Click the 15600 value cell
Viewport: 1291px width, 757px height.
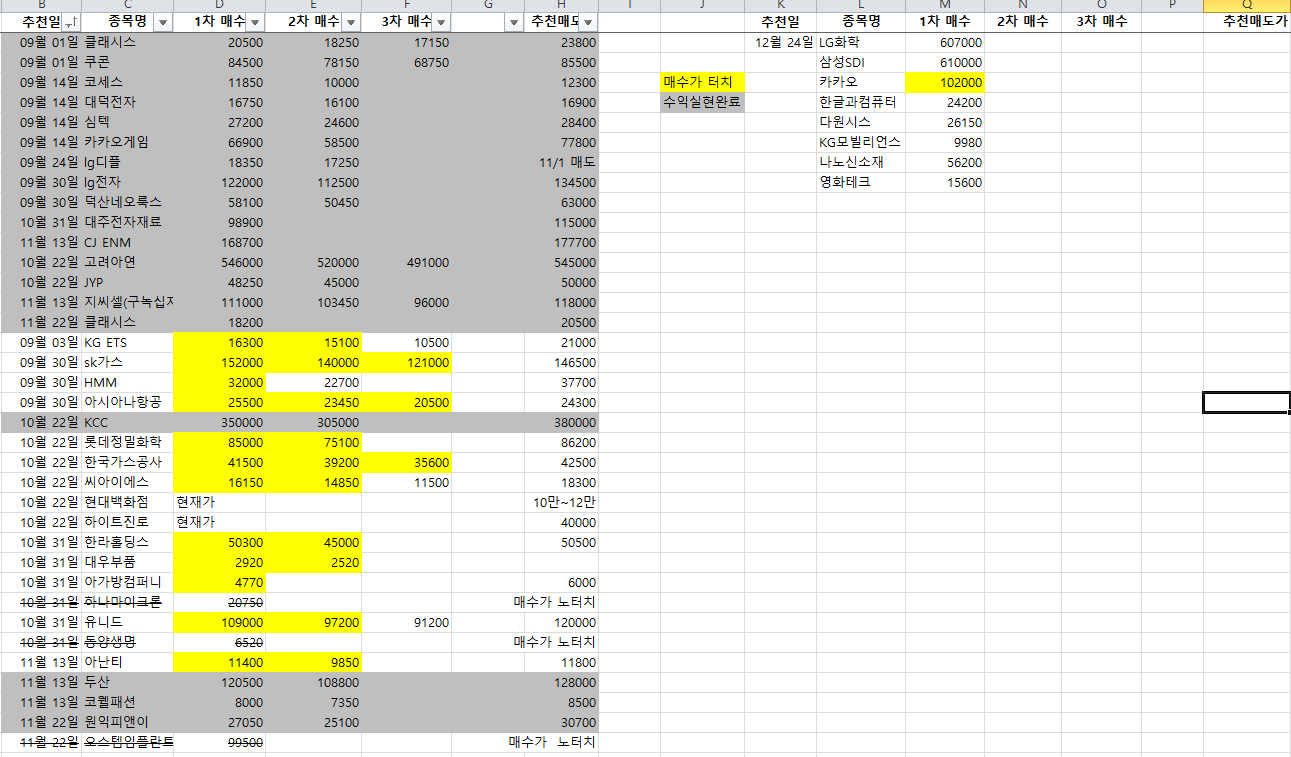point(945,182)
